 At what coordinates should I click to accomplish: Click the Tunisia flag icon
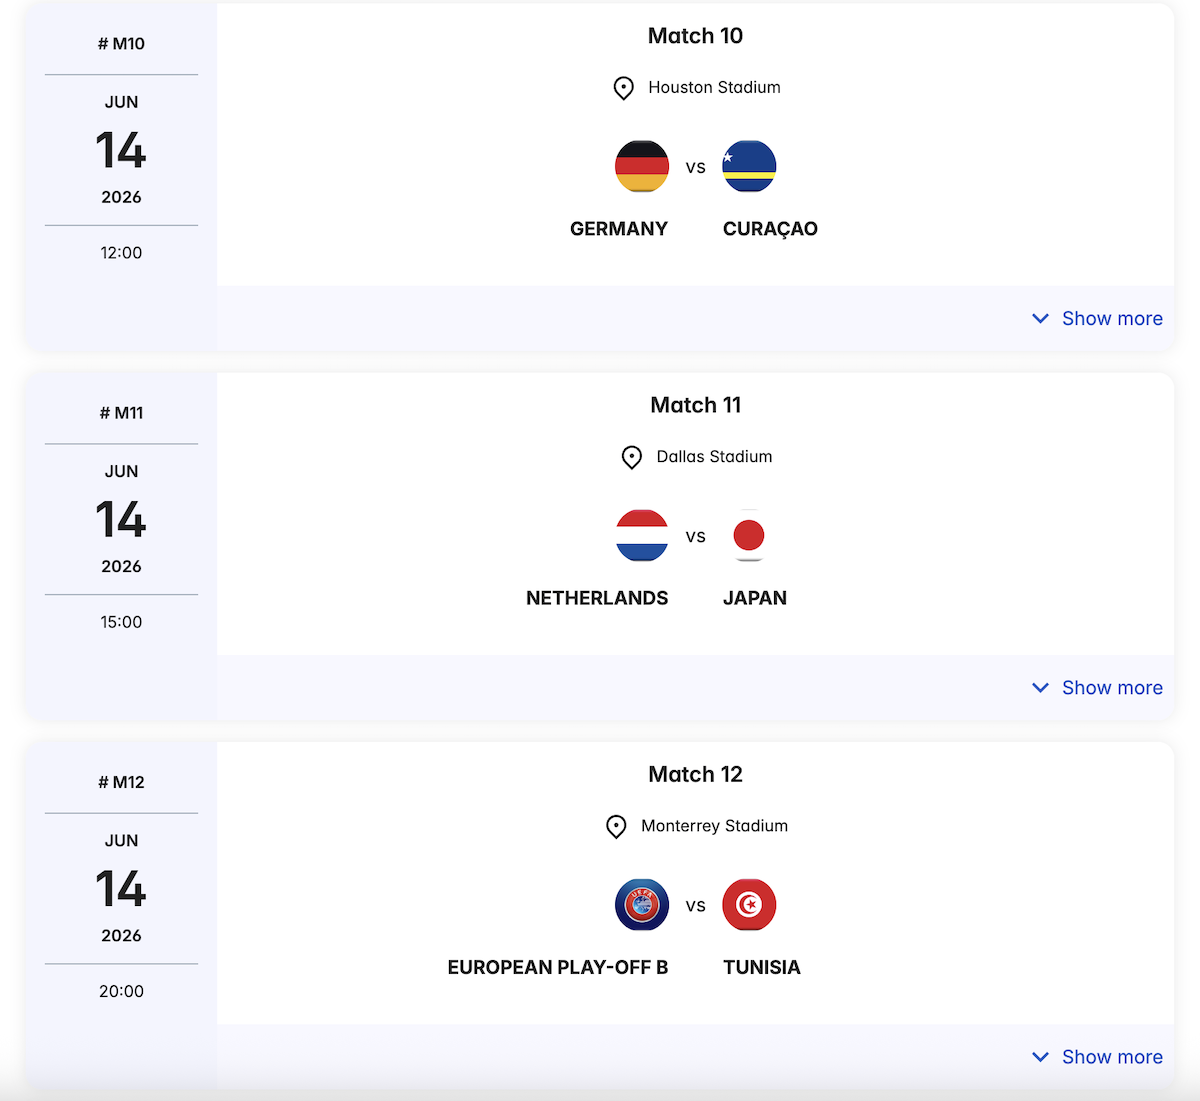(x=749, y=904)
